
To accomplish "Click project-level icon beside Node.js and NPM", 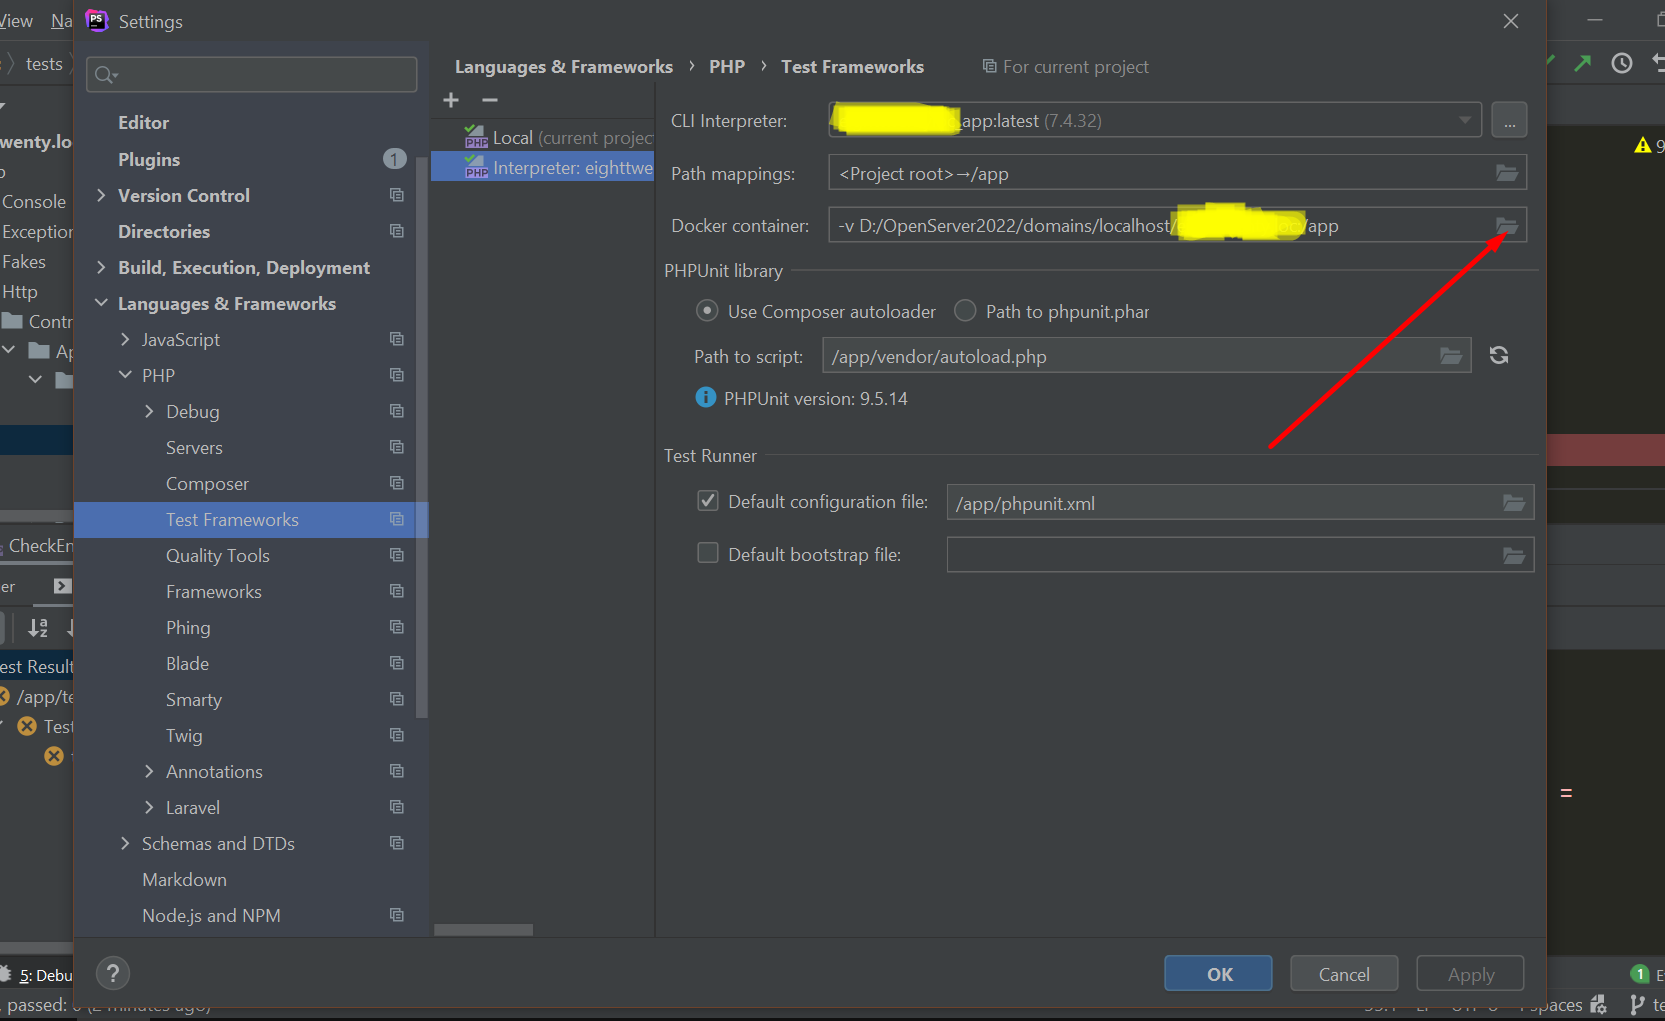I will 397,915.
